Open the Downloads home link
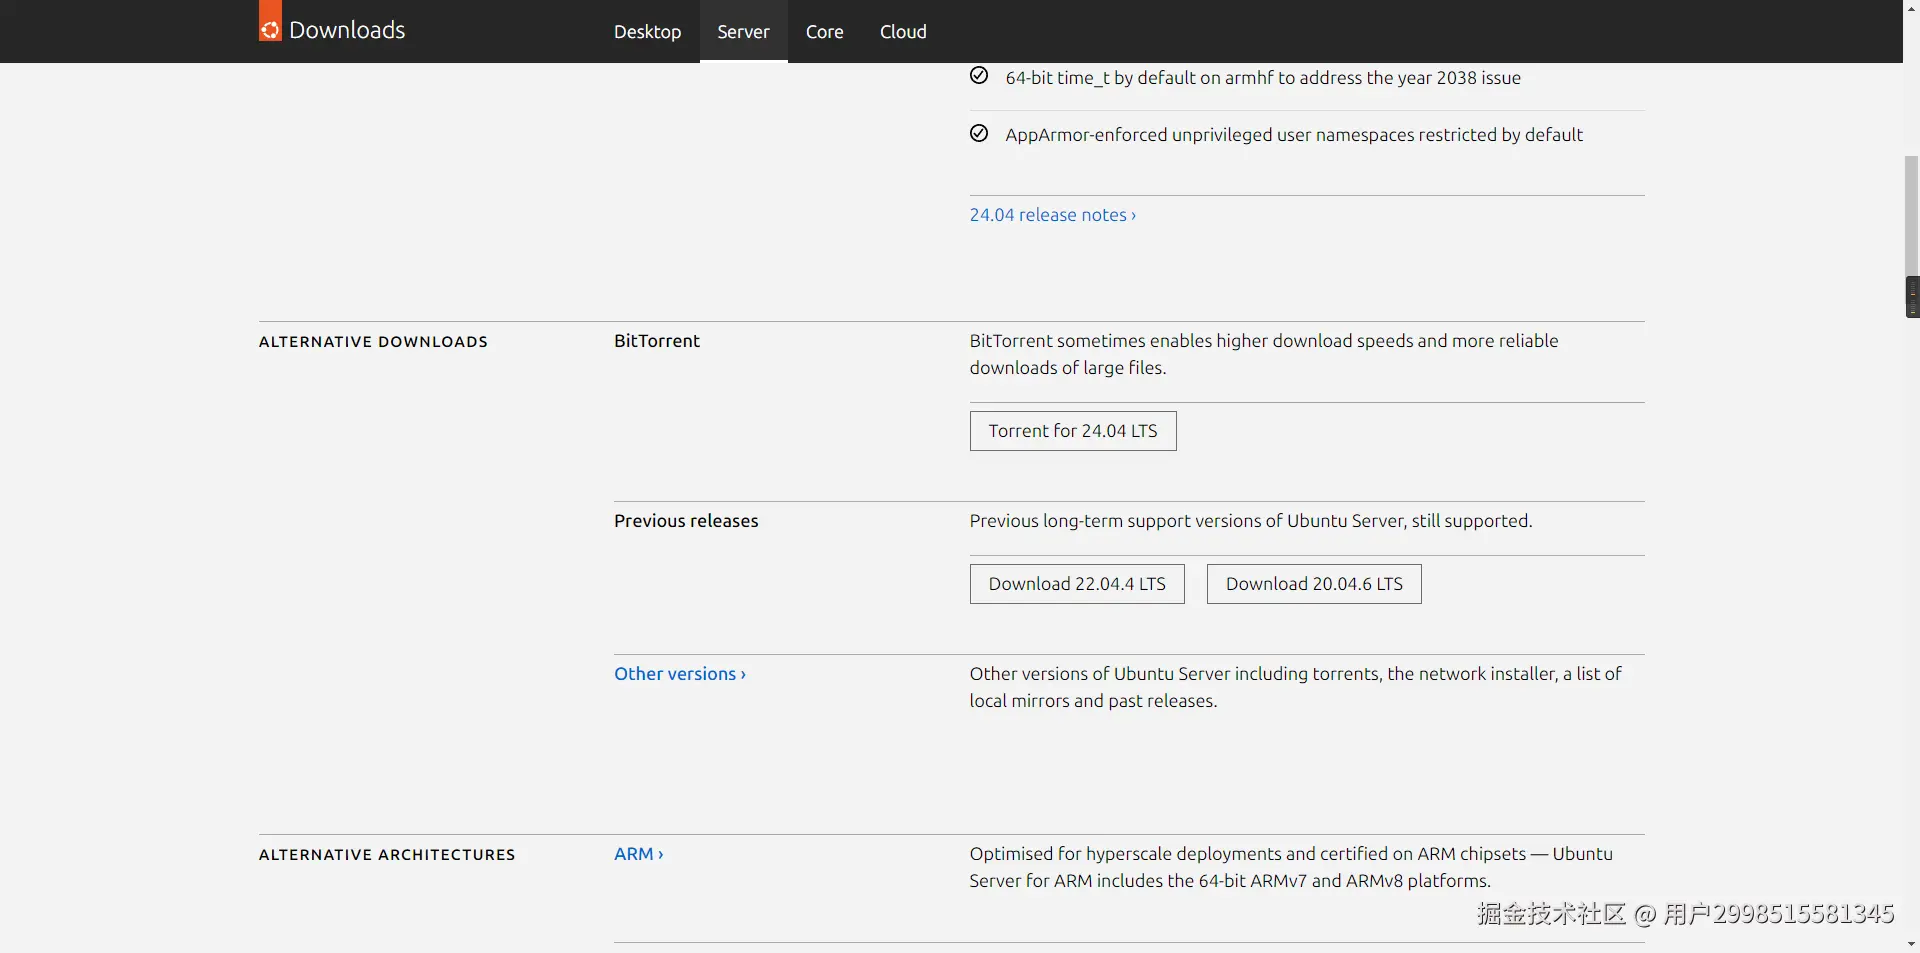The image size is (1920, 953). click(x=347, y=30)
